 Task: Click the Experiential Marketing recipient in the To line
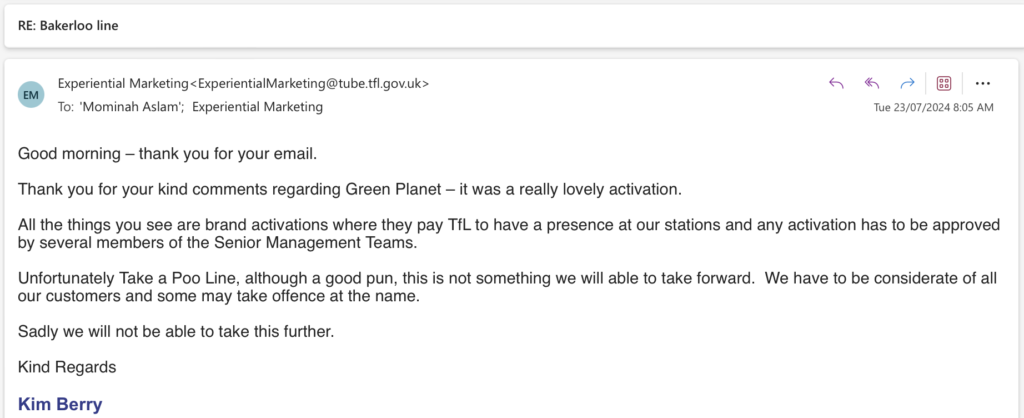click(x=257, y=107)
